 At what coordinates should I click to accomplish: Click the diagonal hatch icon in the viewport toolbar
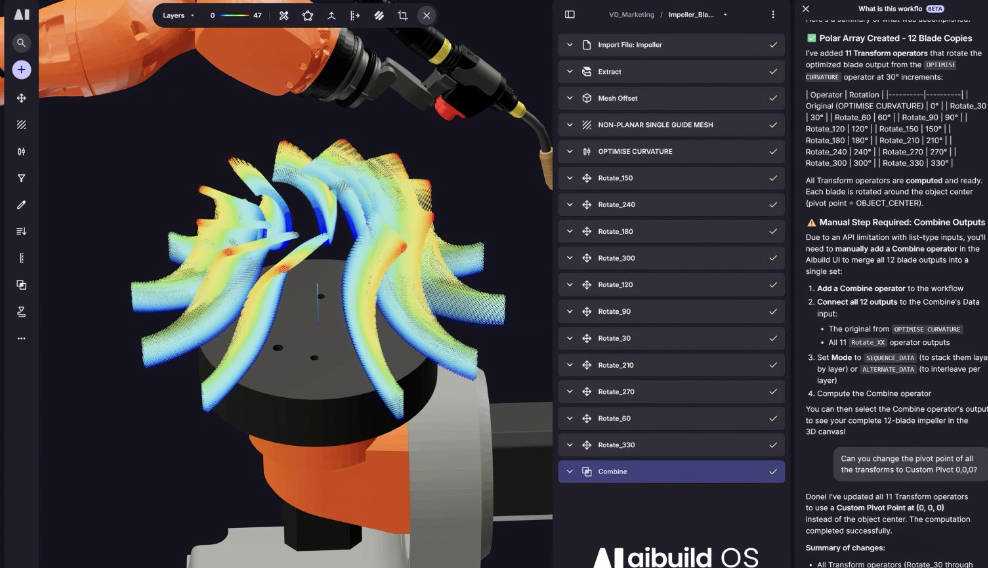(379, 15)
